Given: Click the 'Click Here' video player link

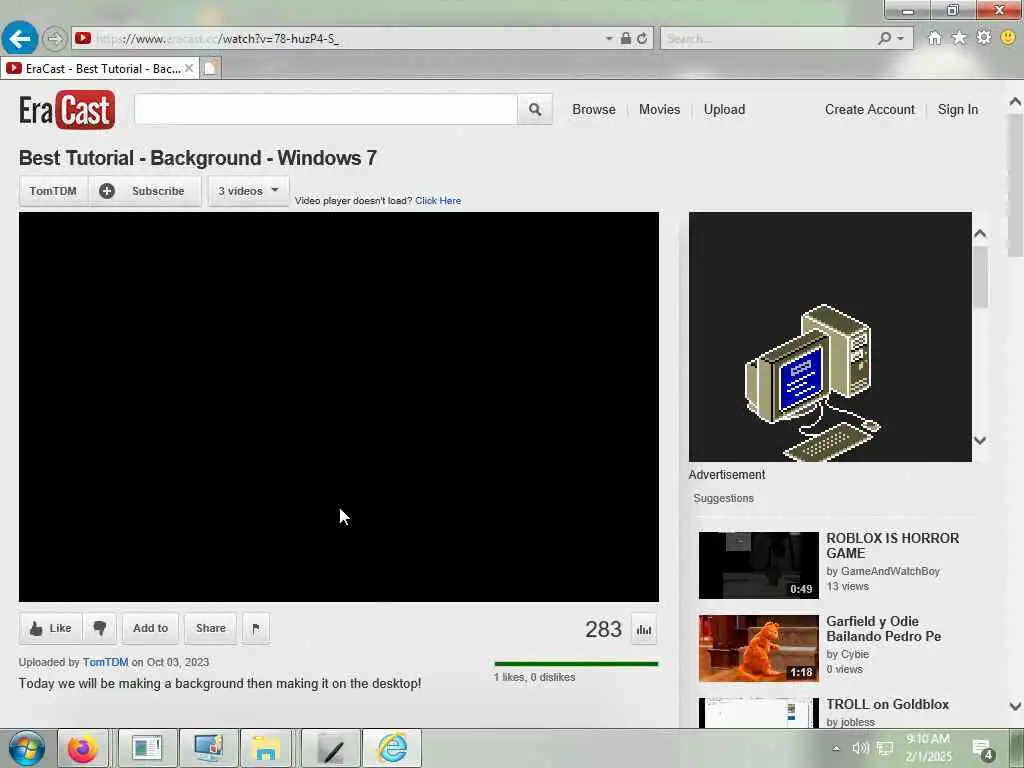Looking at the screenshot, I should [438, 200].
